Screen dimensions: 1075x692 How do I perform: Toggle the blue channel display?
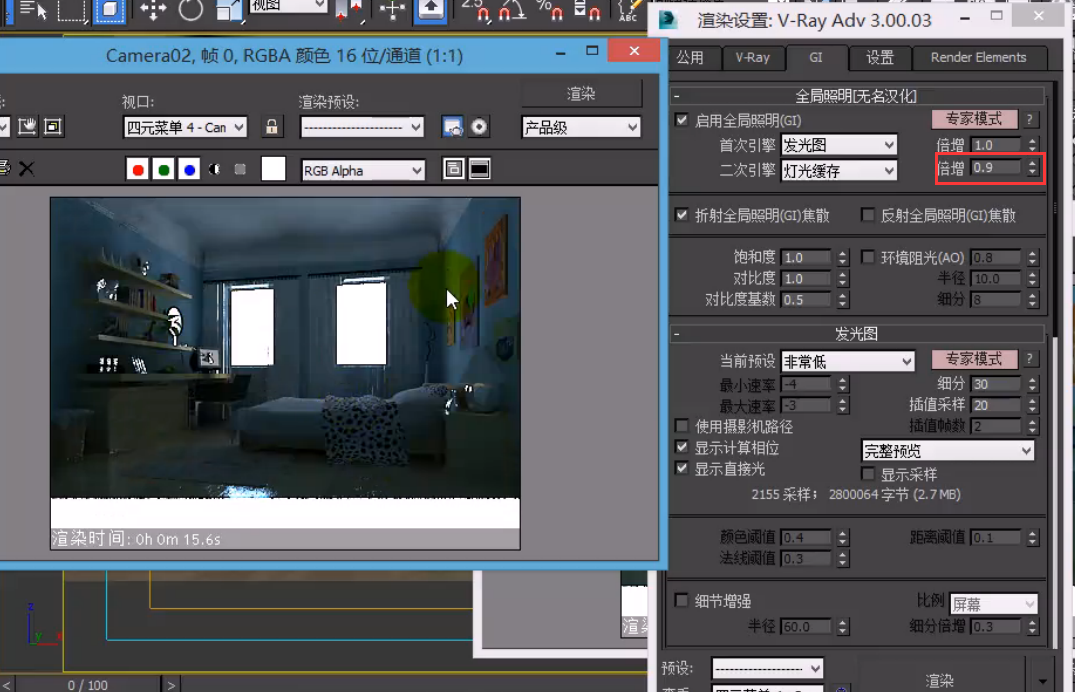click(x=190, y=169)
